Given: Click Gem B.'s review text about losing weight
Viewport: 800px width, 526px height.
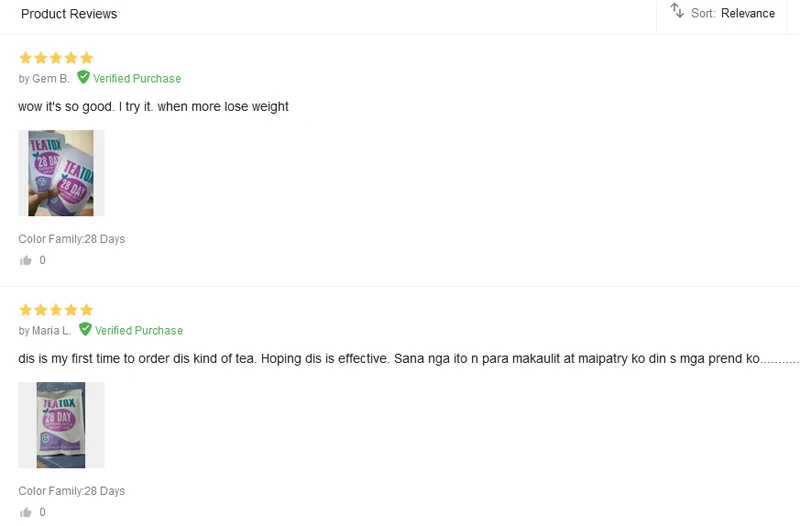Looking at the screenshot, I should click(x=153, y=106).
